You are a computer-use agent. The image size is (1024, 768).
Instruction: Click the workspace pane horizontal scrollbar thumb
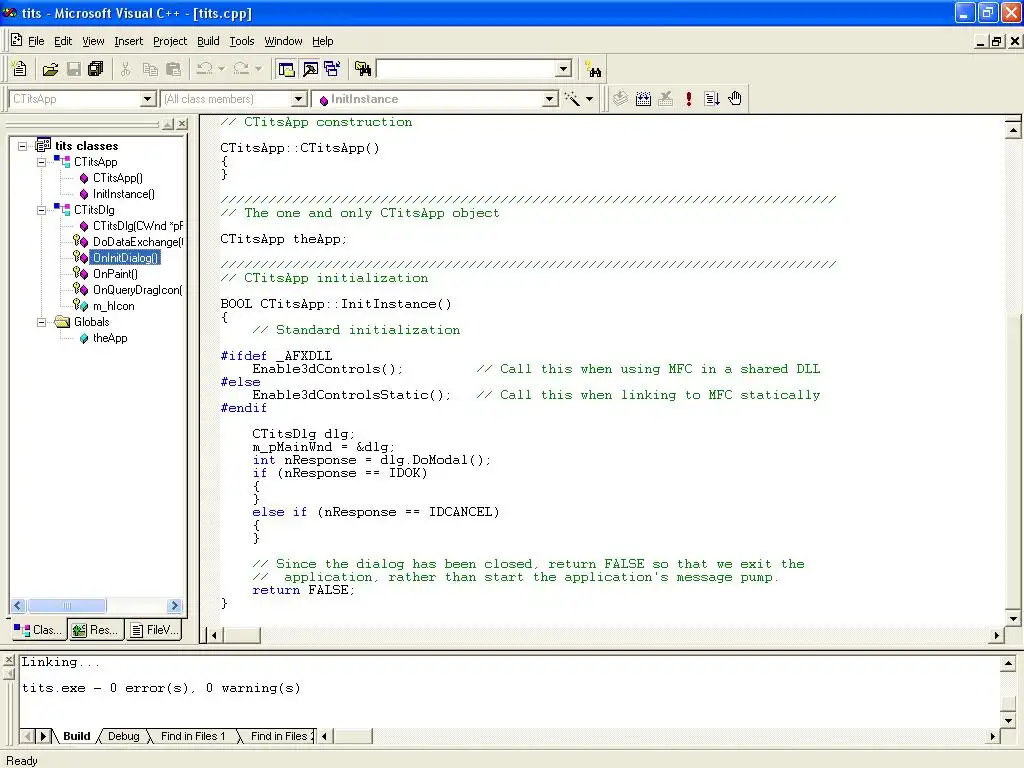pos(67,605)
